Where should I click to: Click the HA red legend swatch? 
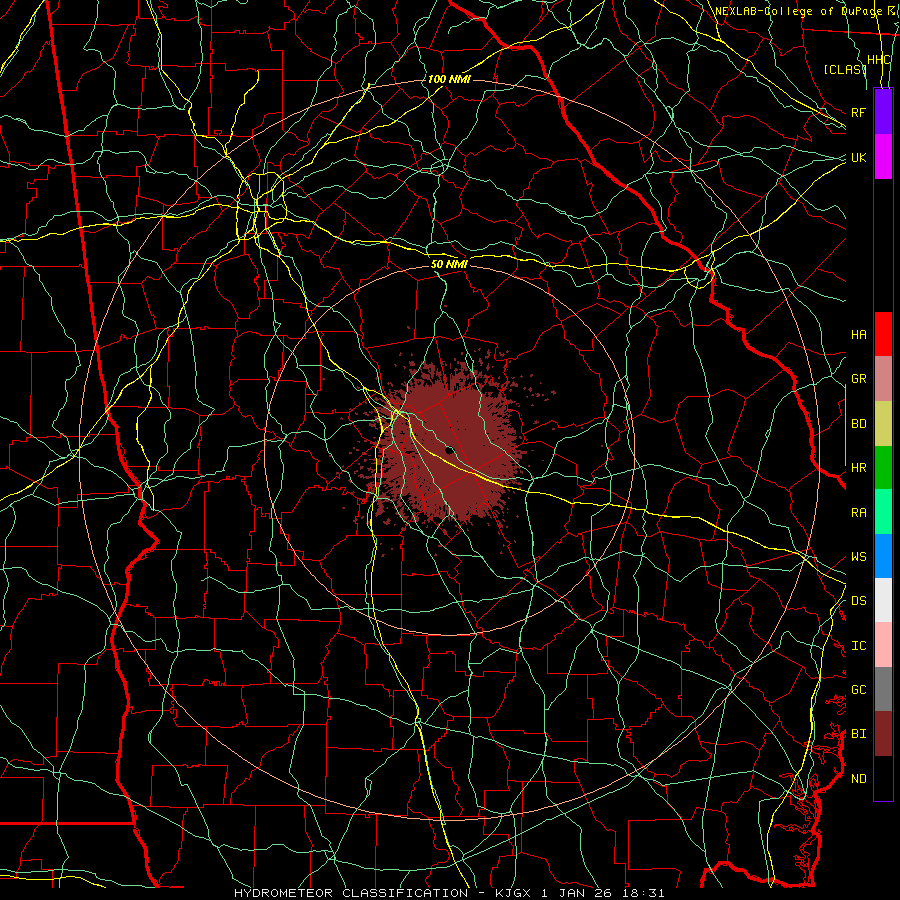[883, 334]
